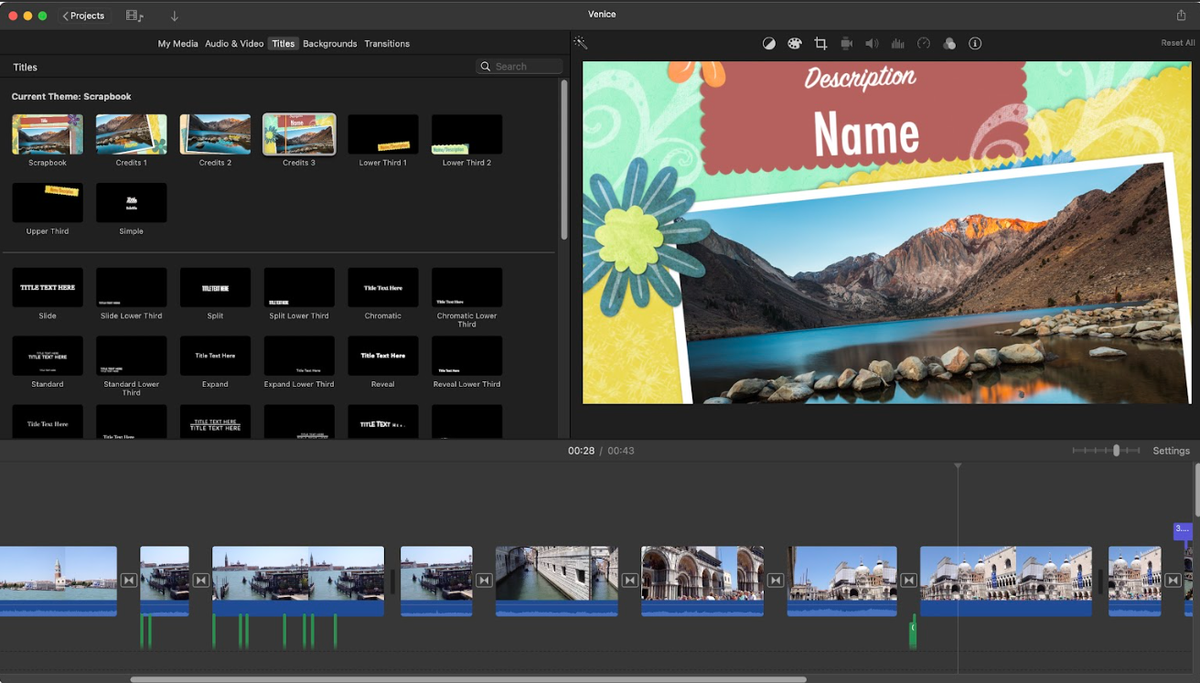Select the Split title style
This screenshot has width=1200, height=683.
pos(215,288)
